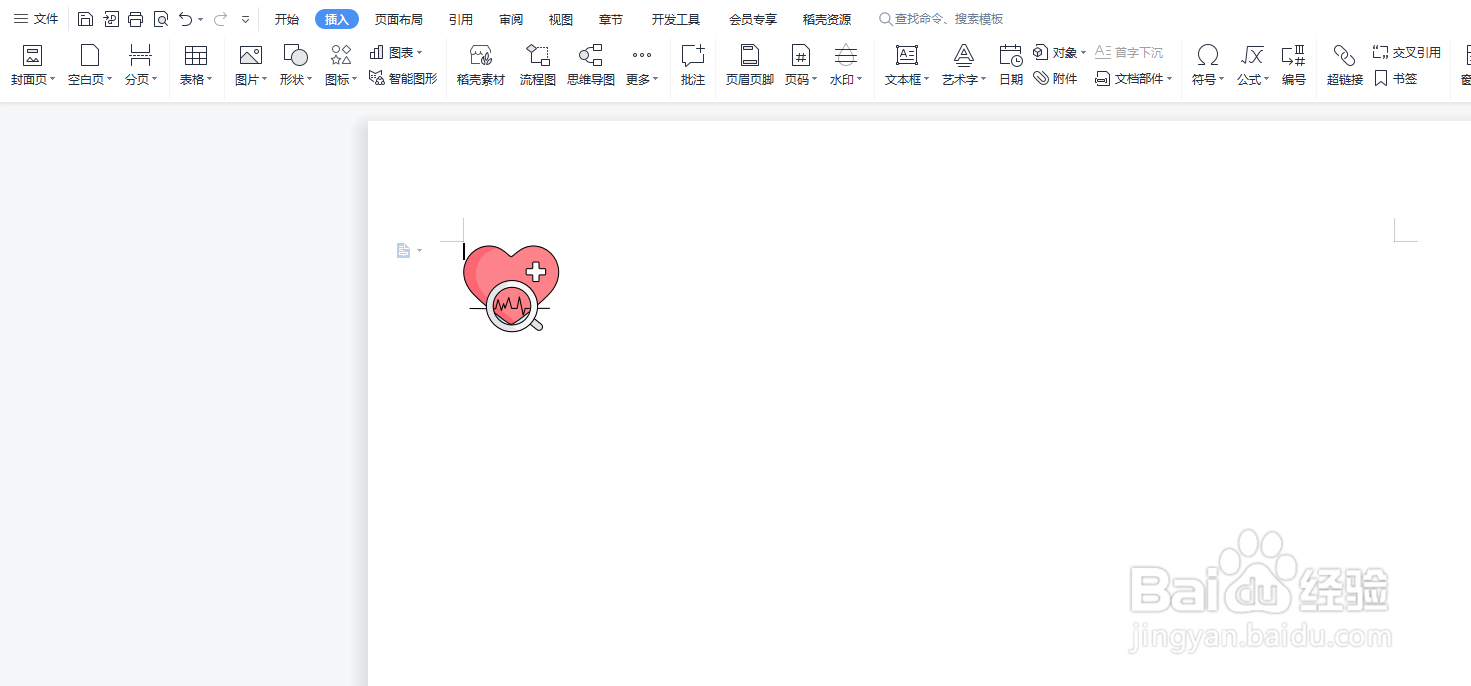Image resolution: width=1471 pixels, height=686 pixels.
Task: Open the 分页 page break dropdown
Action: [141, 66]
